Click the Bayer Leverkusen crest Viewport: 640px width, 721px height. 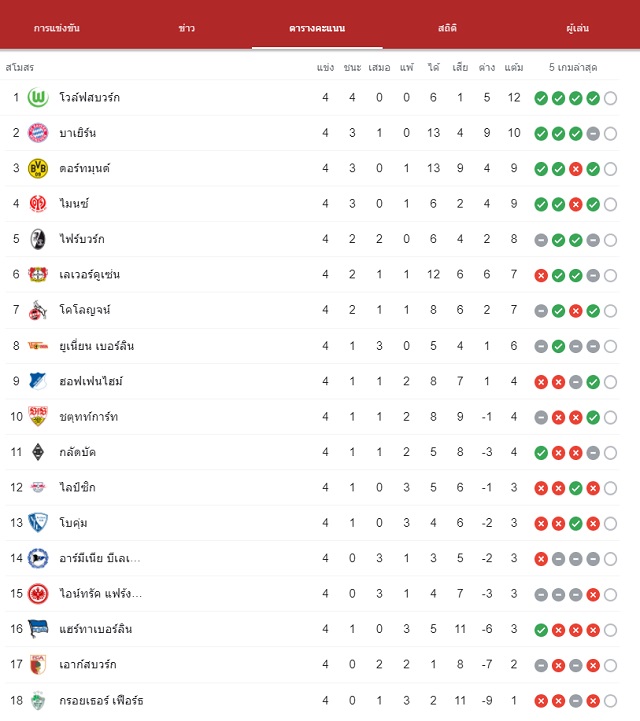click(x=38, y=275)
